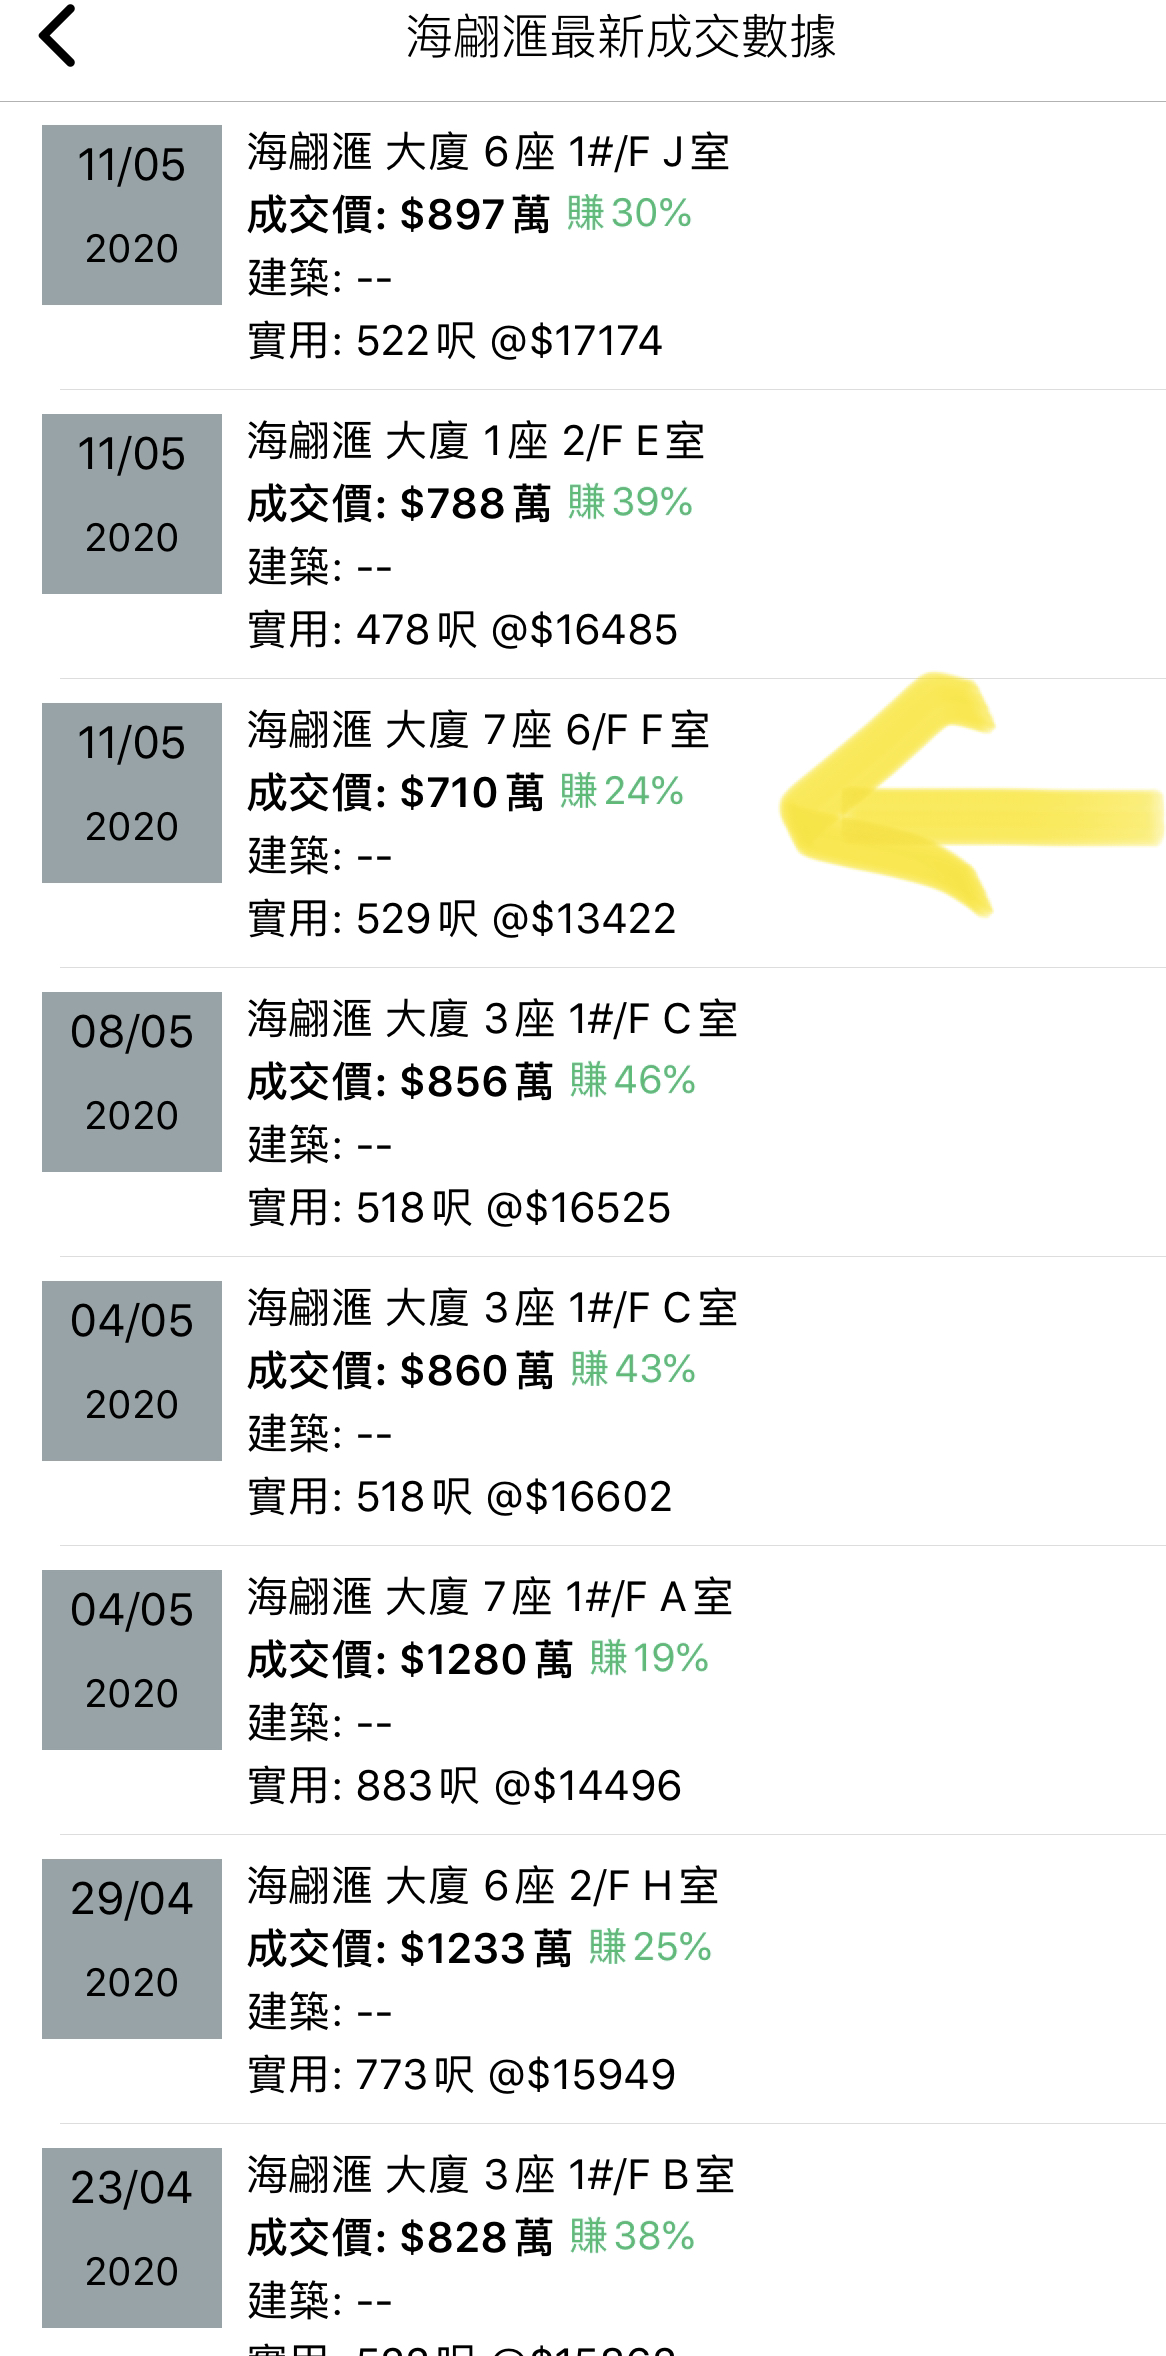Tap the back arrow icon
1166x2356 pixels.
[x=57, y=36]
